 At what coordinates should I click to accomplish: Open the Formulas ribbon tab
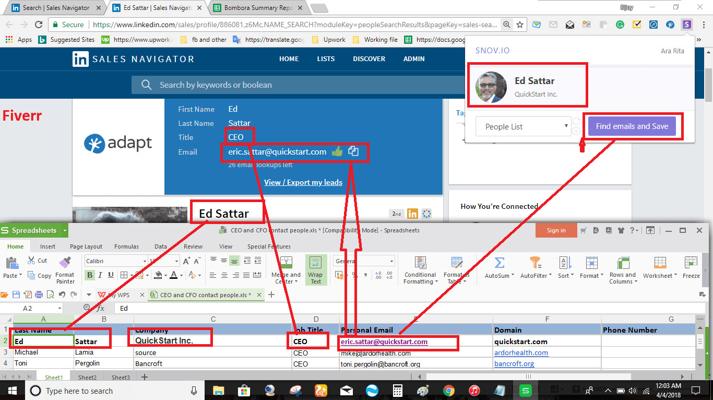[x=126, y=246]
